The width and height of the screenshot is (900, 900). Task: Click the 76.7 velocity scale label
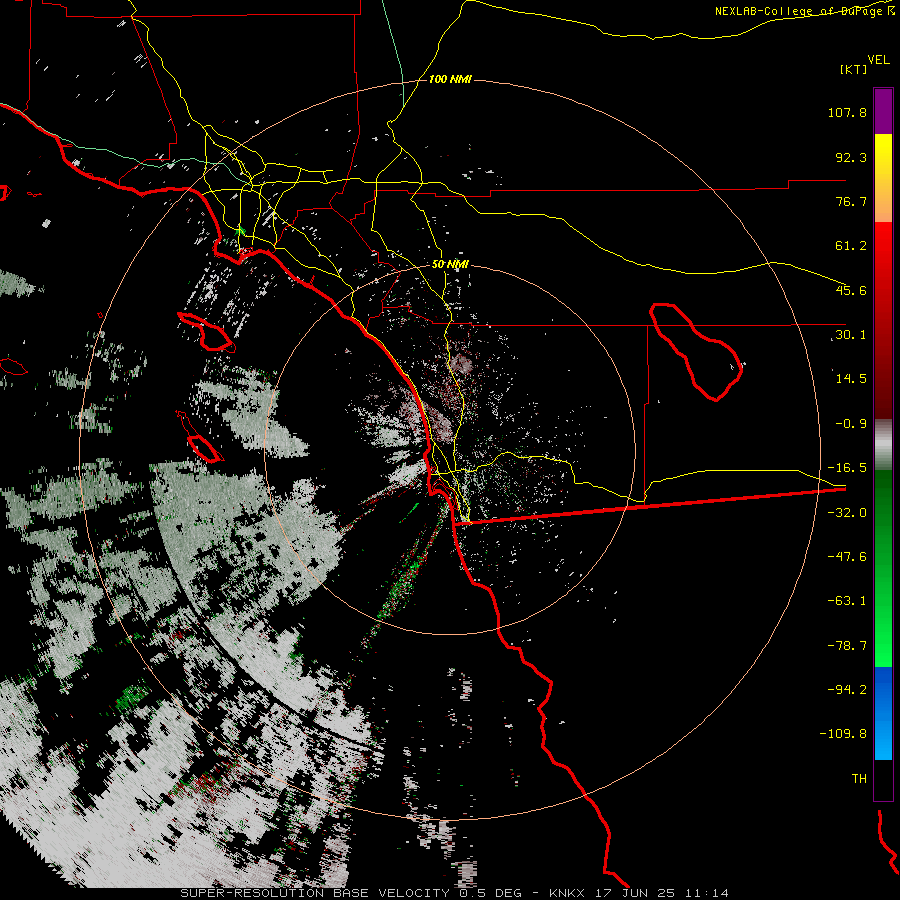click(851, 201)
